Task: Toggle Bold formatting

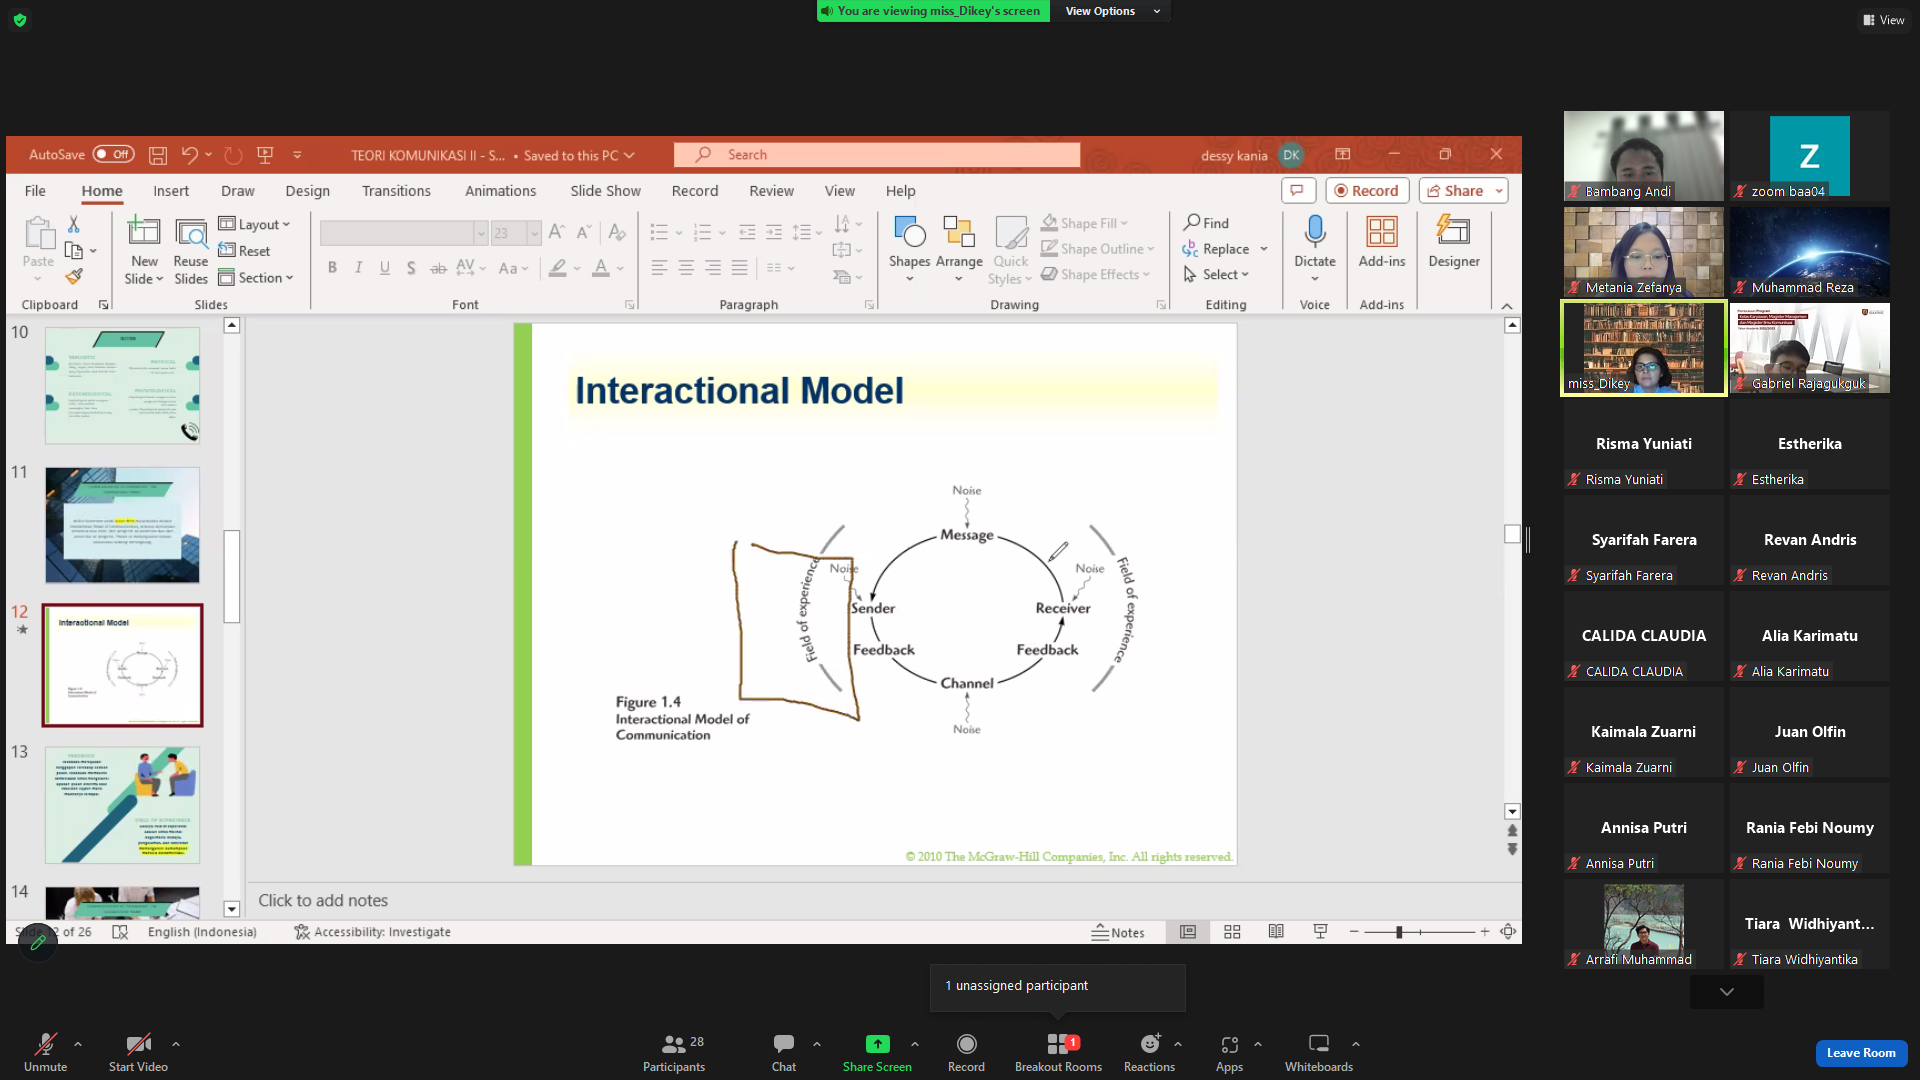Action: click(332, 268)
